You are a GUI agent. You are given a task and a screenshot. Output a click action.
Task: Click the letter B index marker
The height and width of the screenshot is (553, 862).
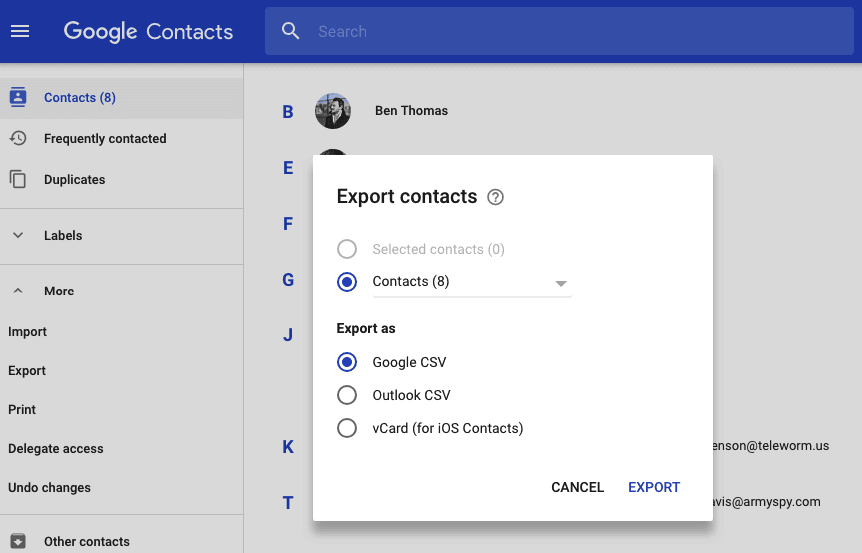click(x=288, y=112)
